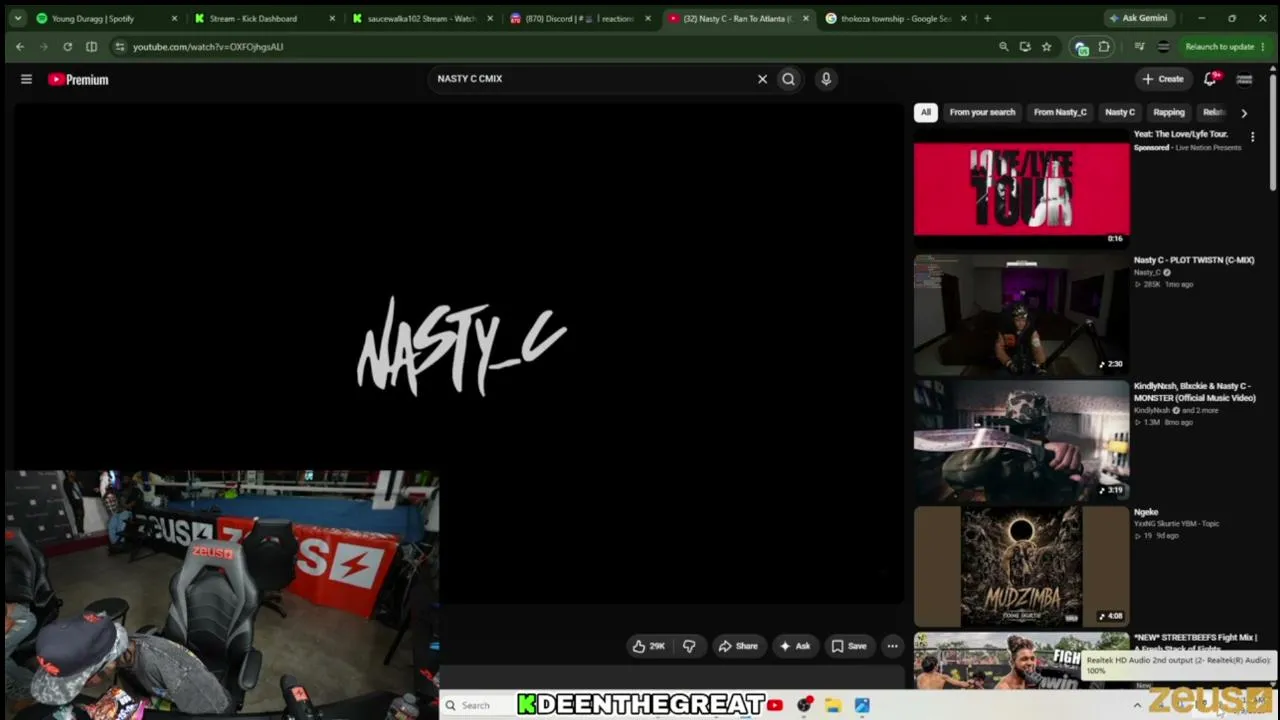The image size is (1280, 720).
Task: Bookmark this page with the star
Action: coord(1046,47)
